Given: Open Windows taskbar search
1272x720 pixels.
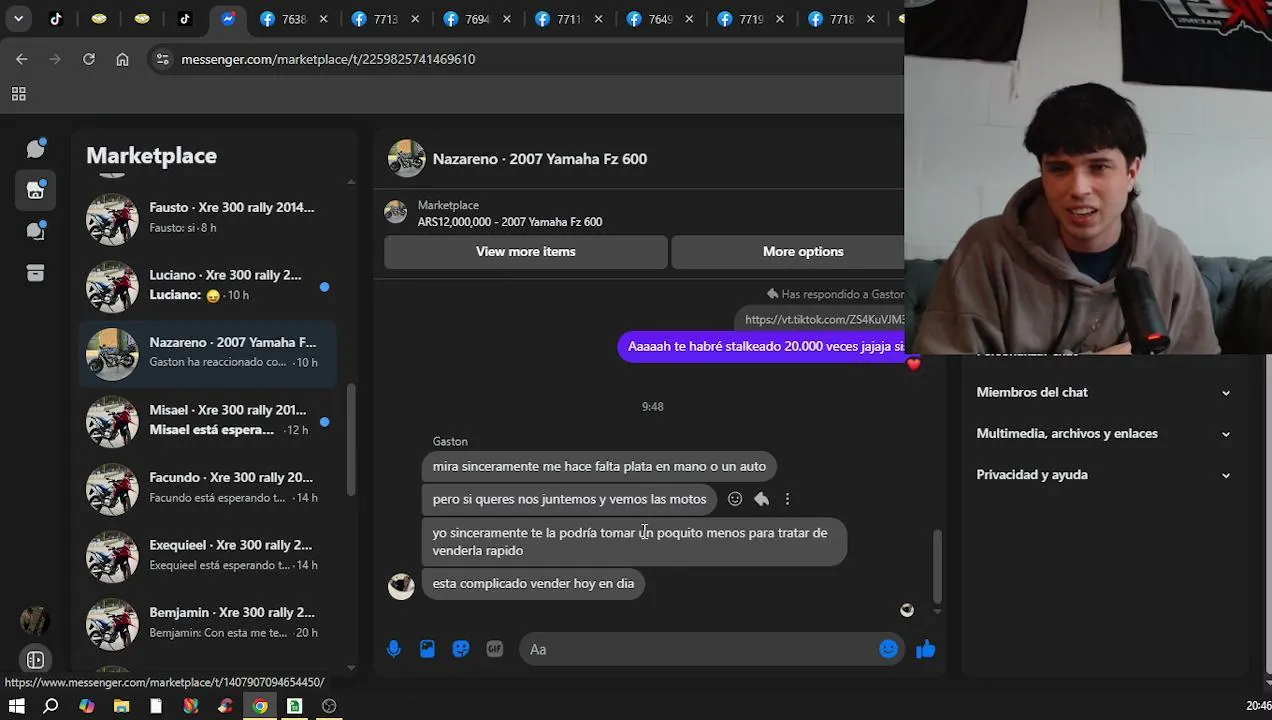Looking at the screenshot, I should [x=51, y=706].
